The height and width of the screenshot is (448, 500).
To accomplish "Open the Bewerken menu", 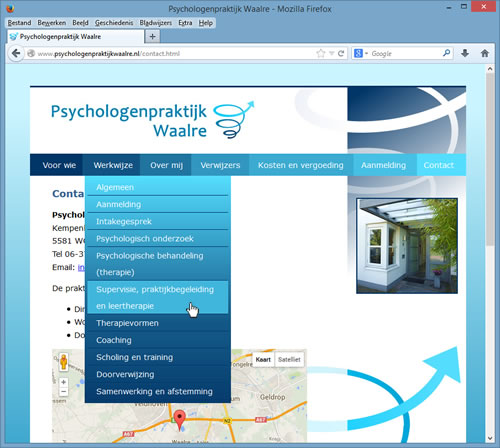I will point(52,23).
